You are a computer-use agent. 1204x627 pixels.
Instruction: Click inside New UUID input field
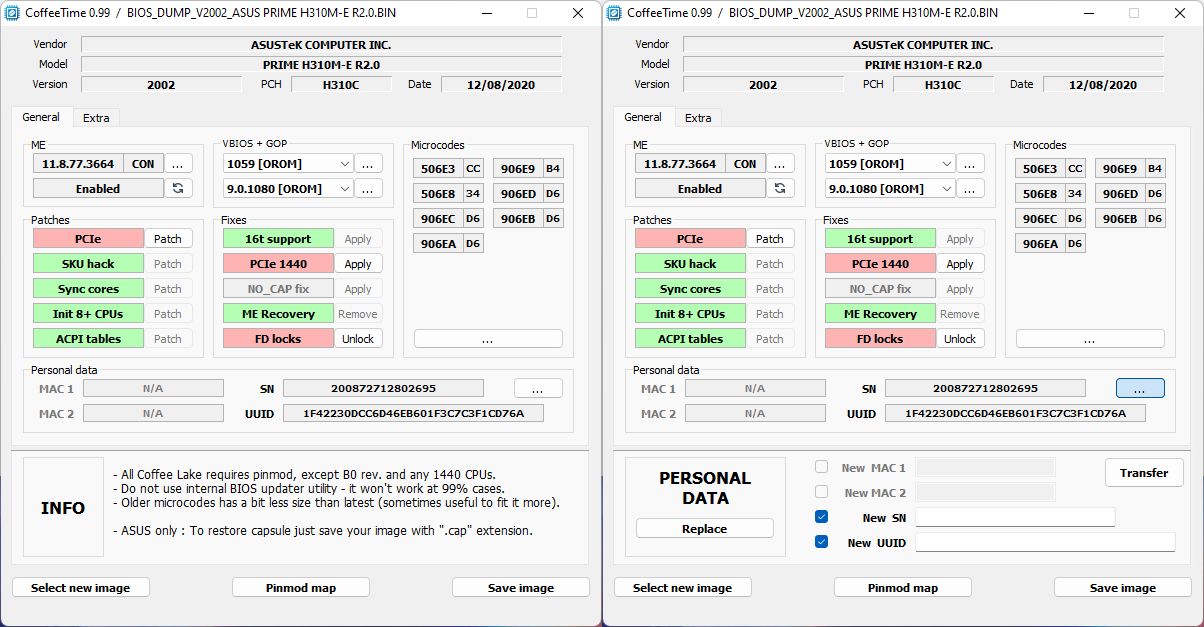point(1045,542)
